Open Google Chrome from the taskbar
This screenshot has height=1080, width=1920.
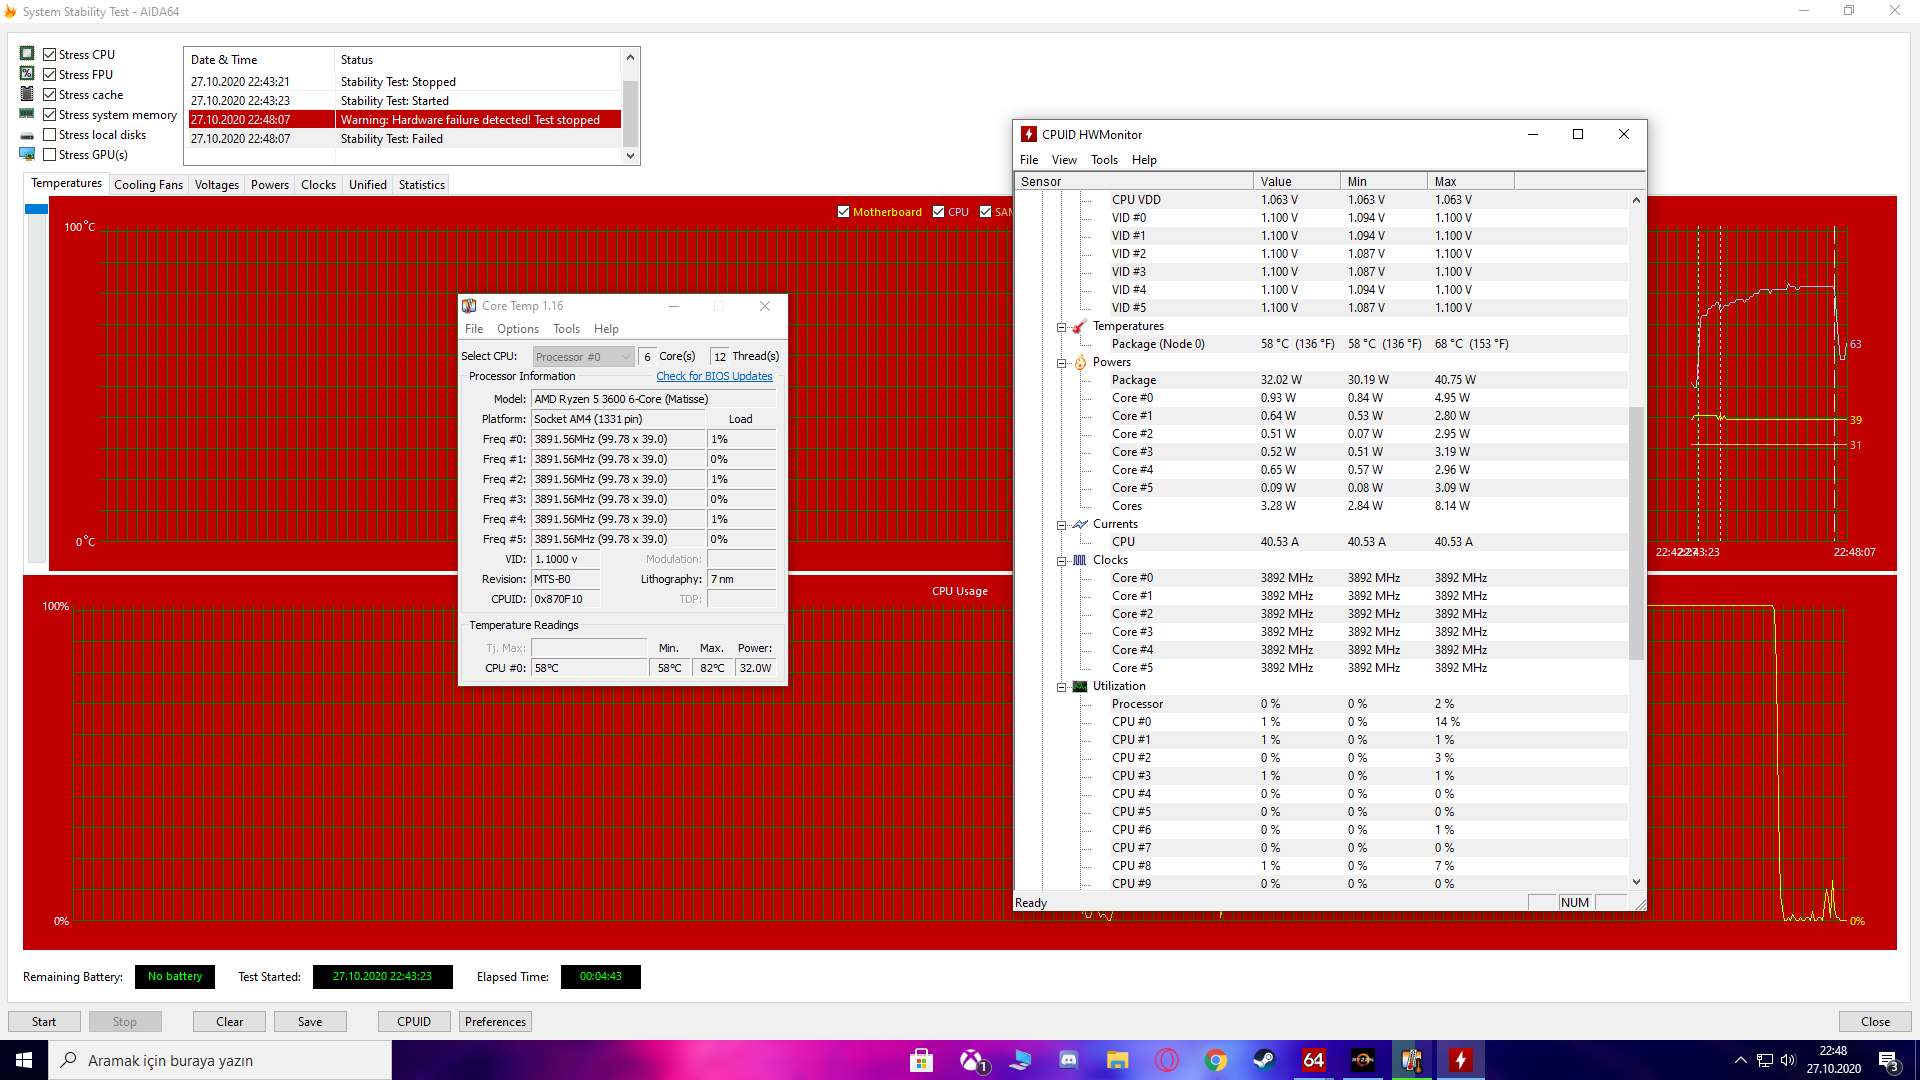pyautogui.click(x=1215, y=1060)
